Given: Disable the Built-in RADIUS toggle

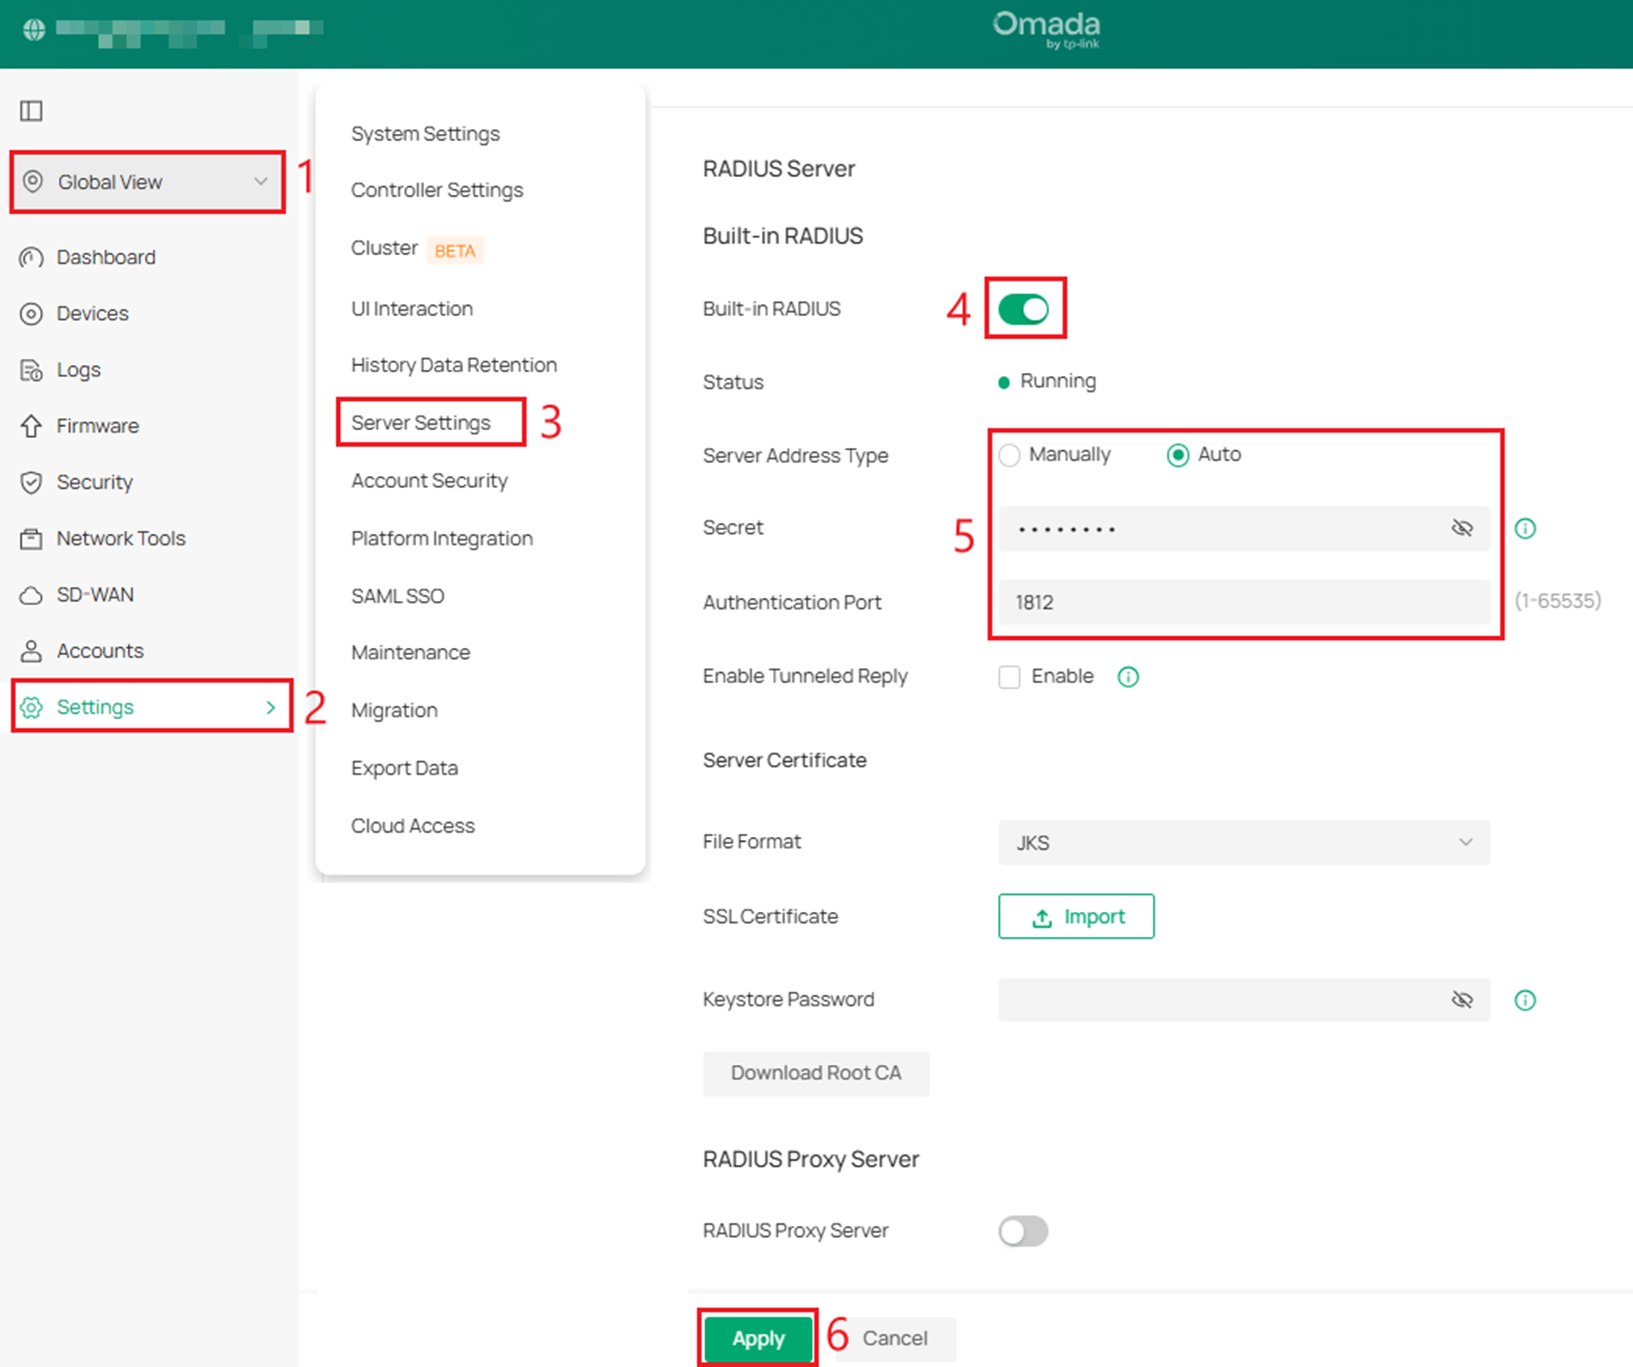Looking at the screenshot, I should click(1025, 309).
